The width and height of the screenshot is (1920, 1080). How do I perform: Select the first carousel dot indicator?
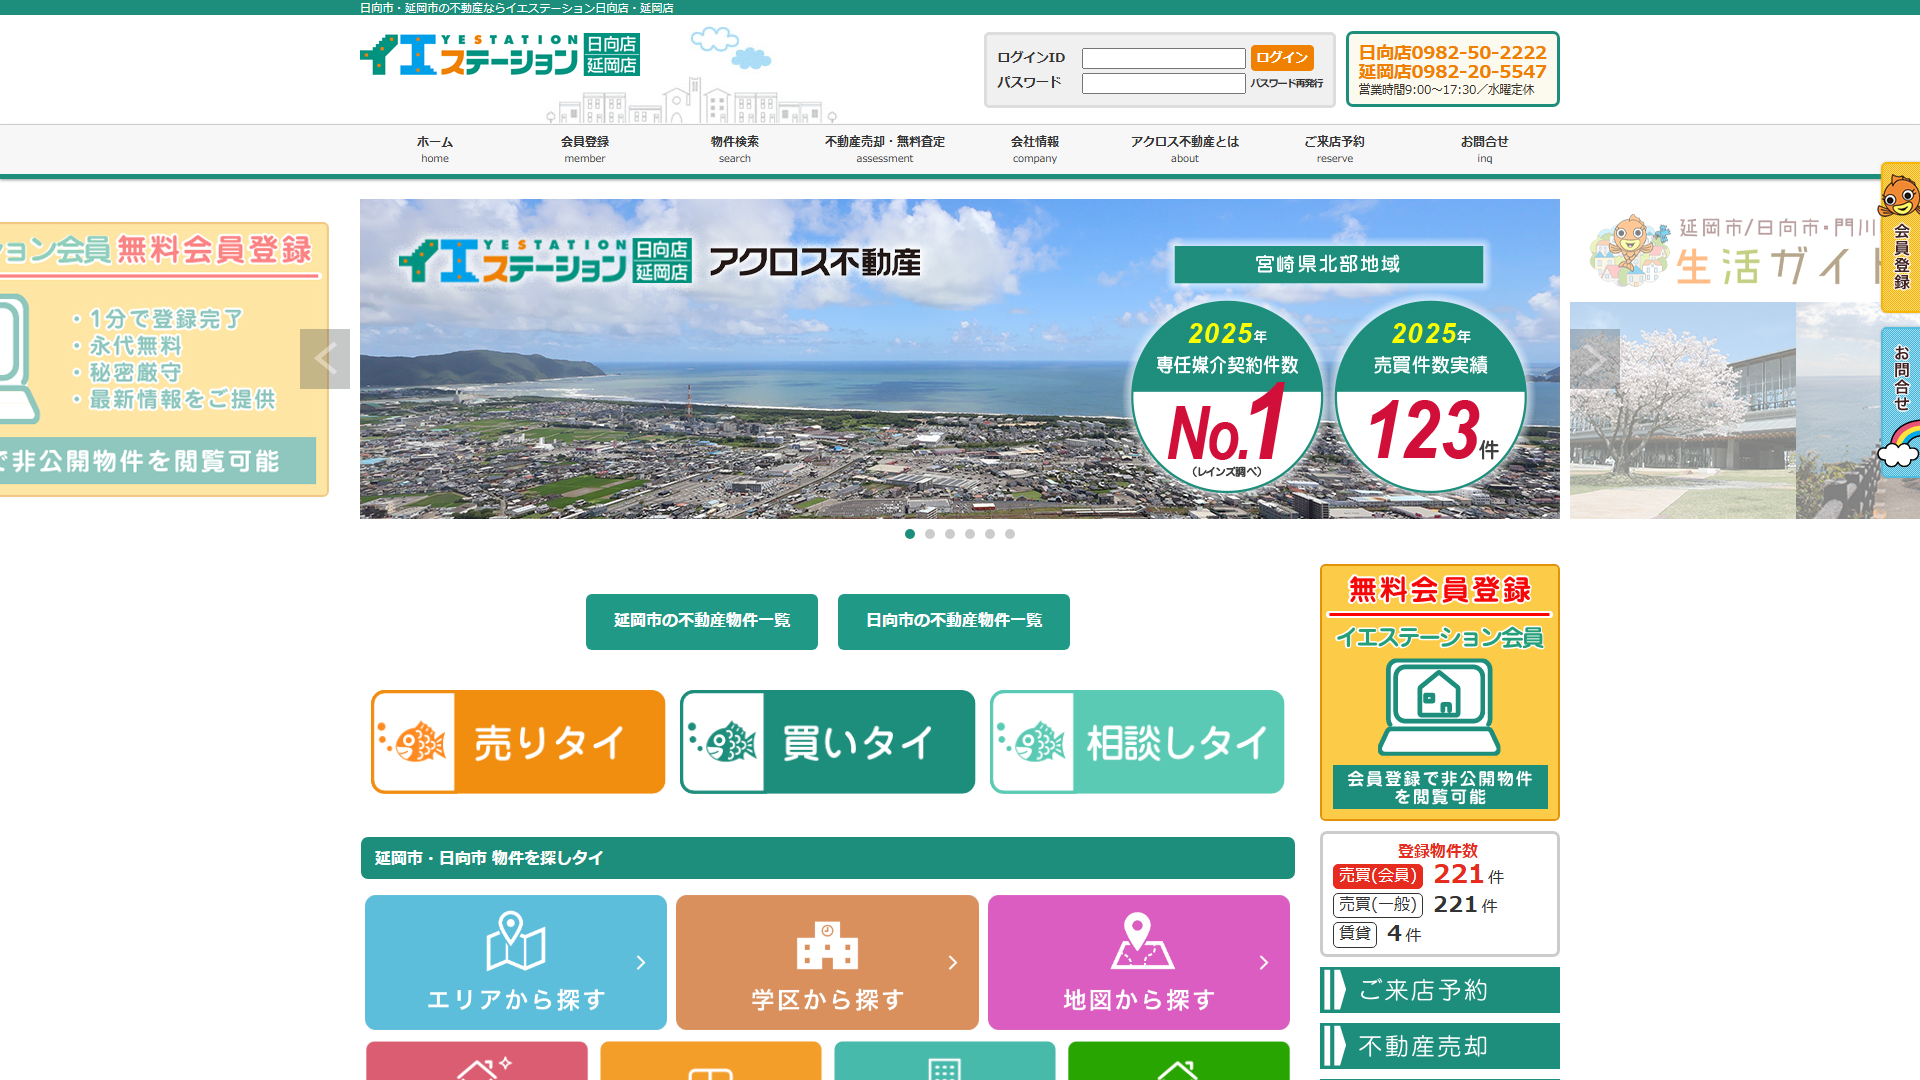(x=910, y=534)
